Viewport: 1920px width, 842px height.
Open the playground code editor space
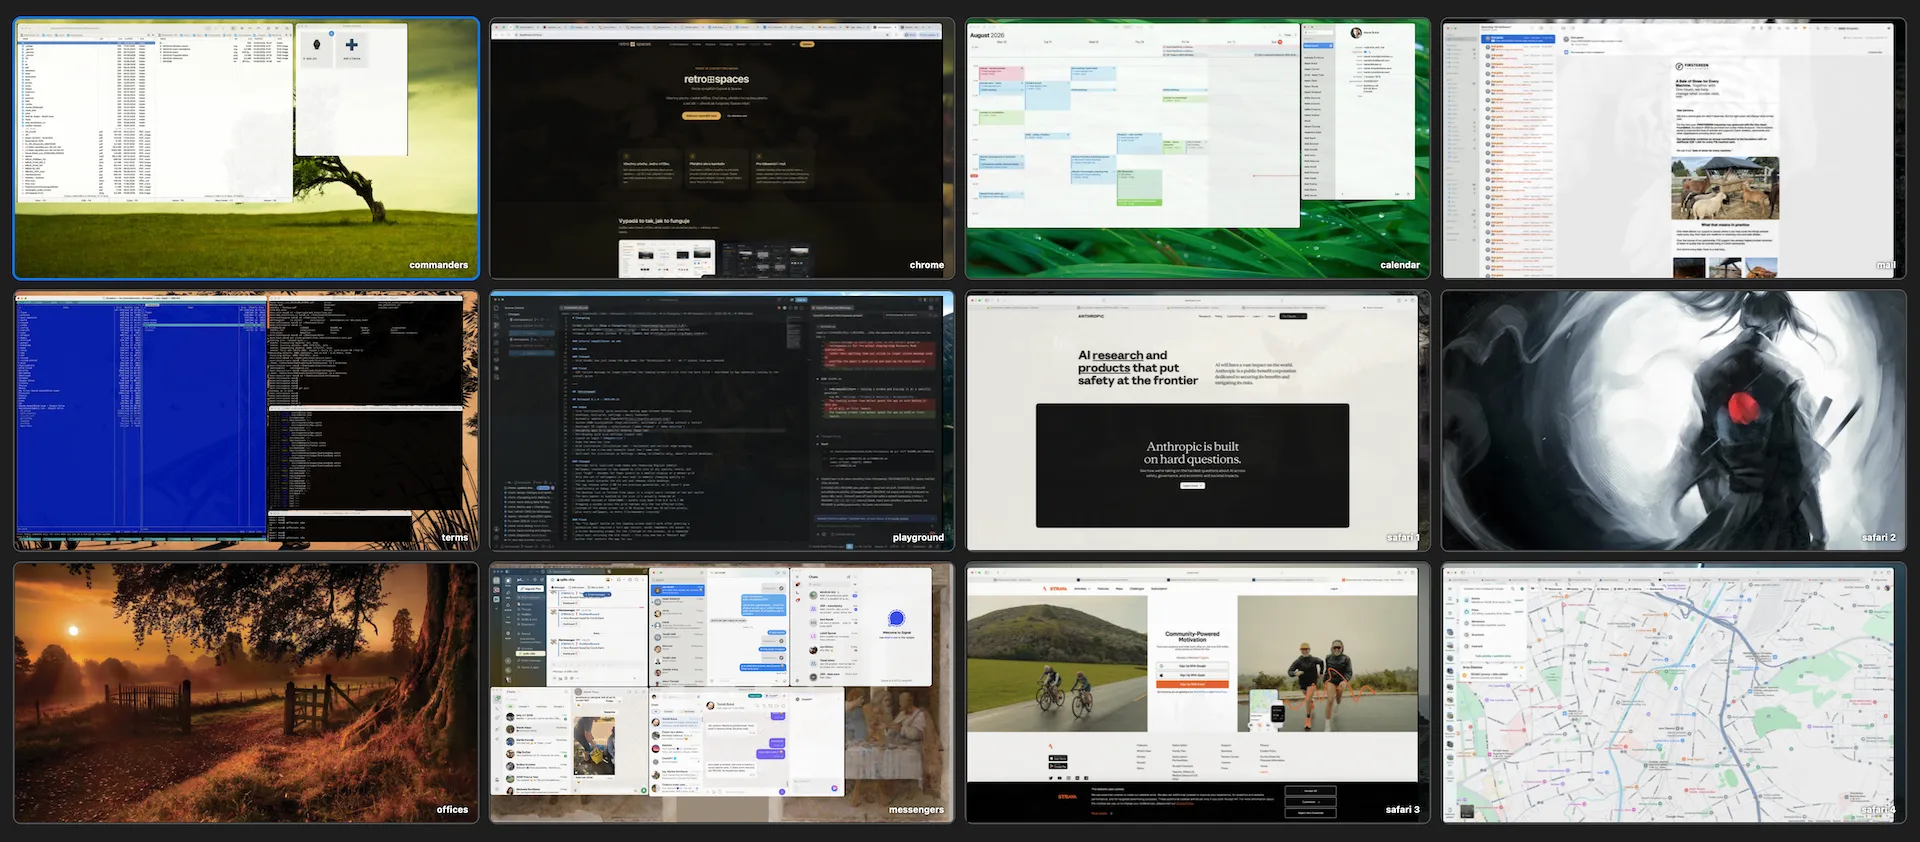[722, 421]
